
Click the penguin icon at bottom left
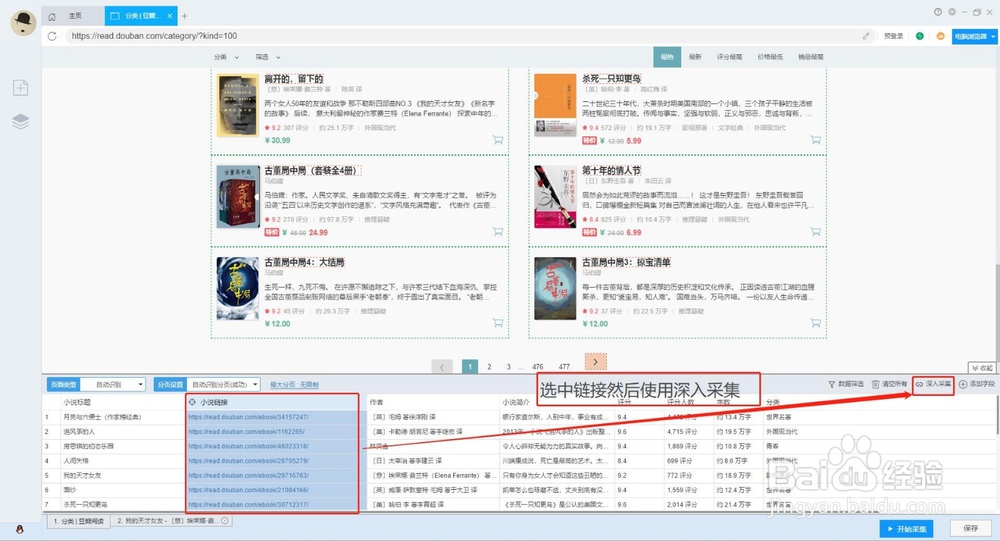(20, 529)
